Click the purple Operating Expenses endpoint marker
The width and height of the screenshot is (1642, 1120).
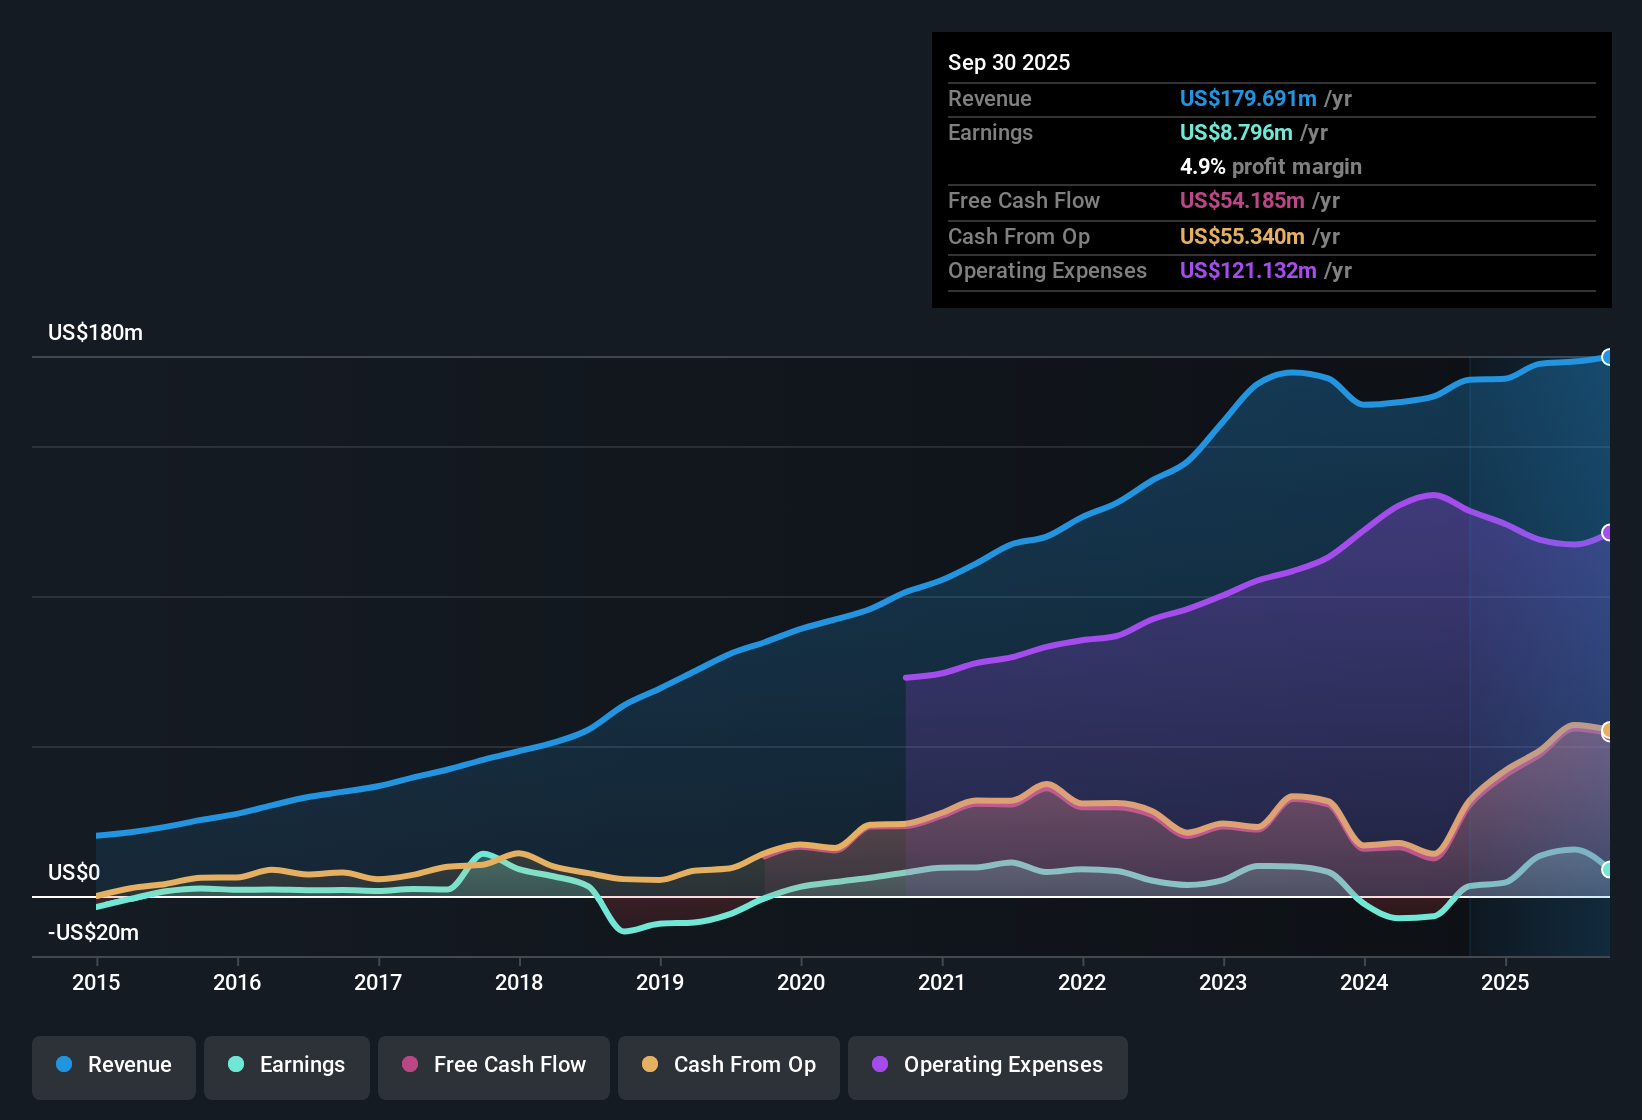click(x=1608, y=533)
